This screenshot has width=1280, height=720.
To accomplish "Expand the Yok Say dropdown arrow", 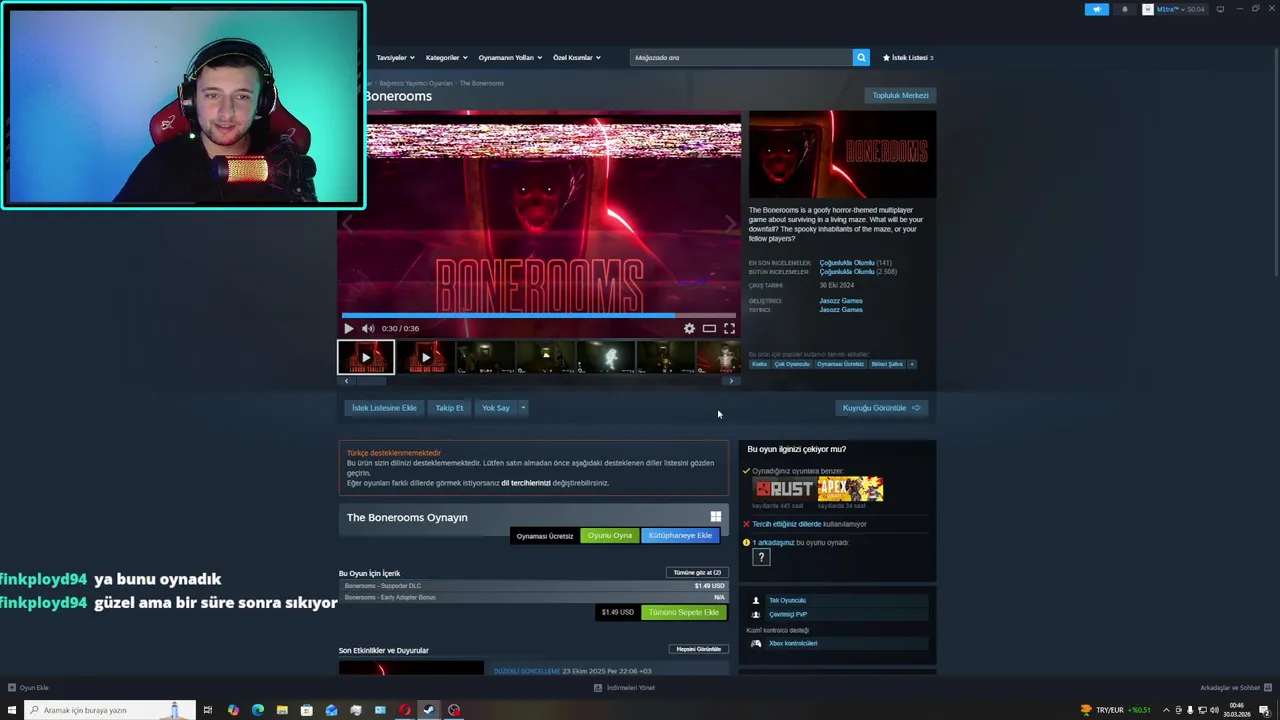I will coord(522,408).
